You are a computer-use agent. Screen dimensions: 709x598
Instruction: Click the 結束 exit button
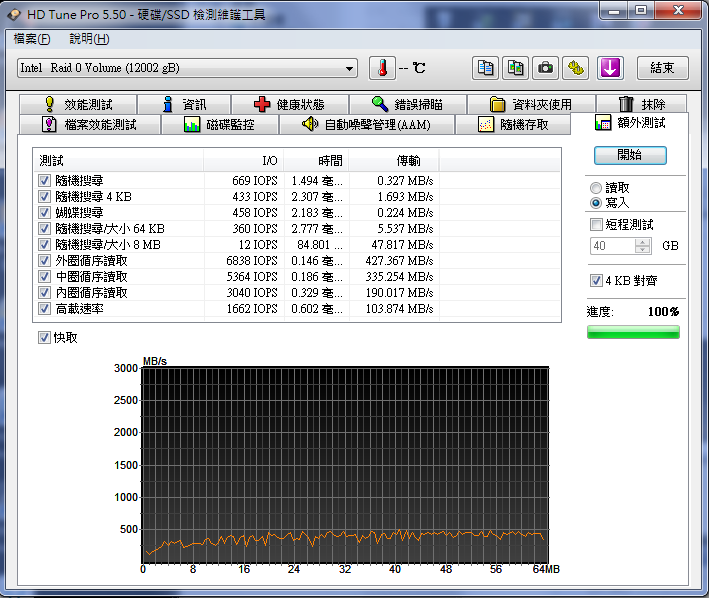662,68
